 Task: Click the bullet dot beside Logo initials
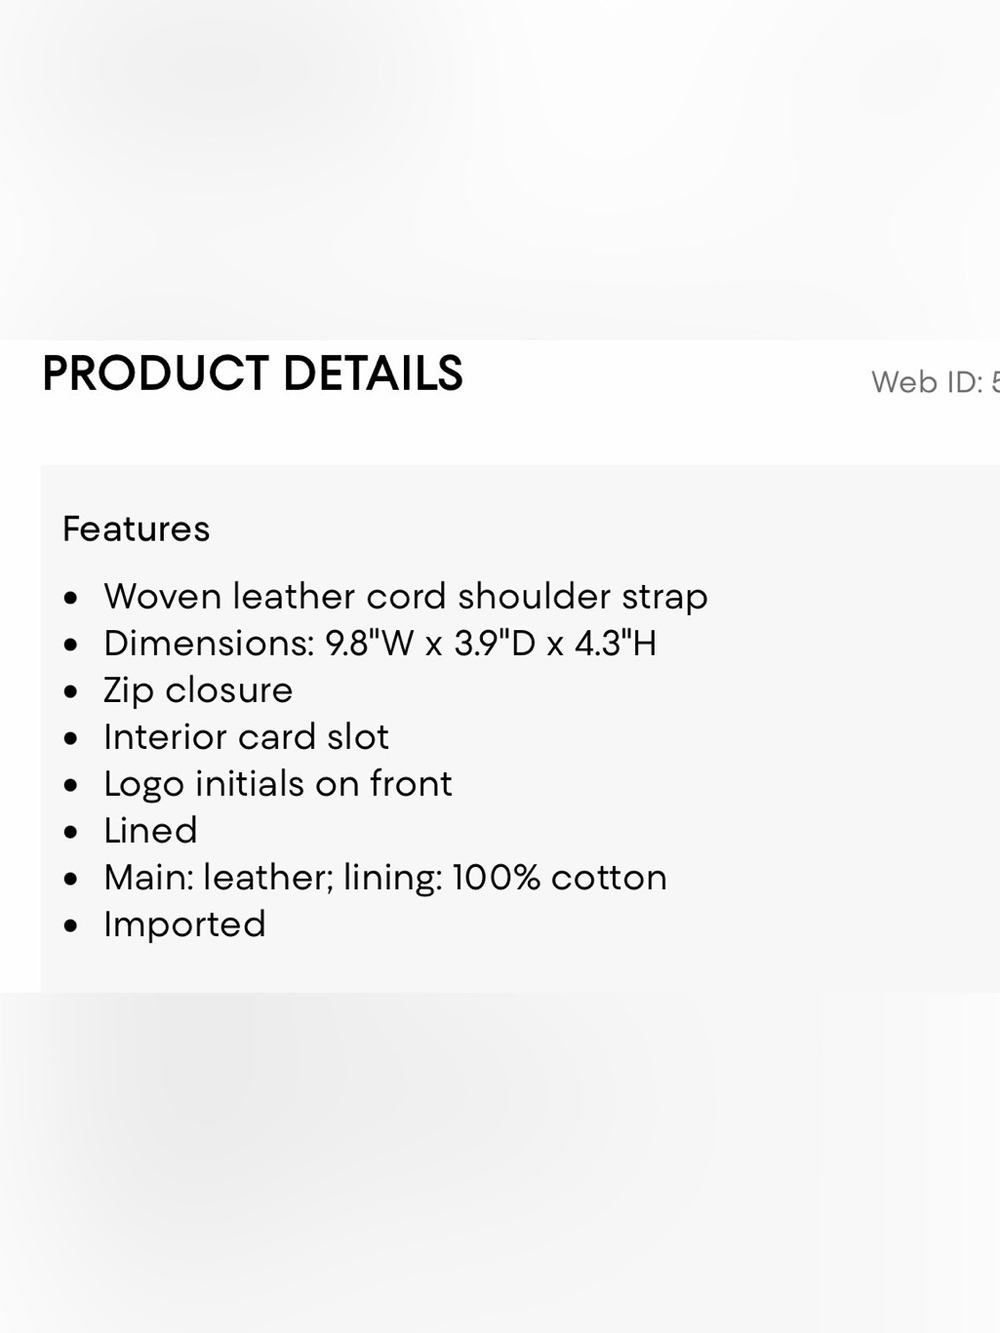(70, 787)
